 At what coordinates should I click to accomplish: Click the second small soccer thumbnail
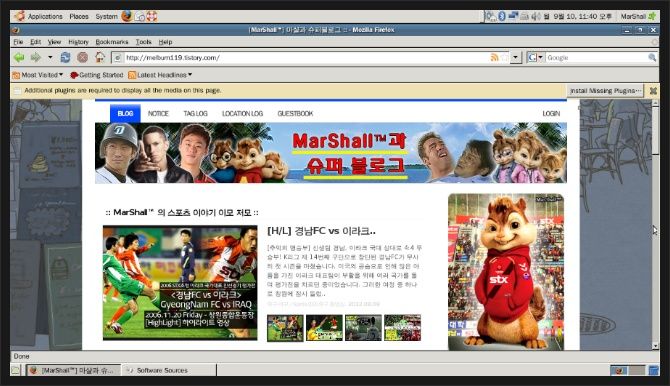324,328
